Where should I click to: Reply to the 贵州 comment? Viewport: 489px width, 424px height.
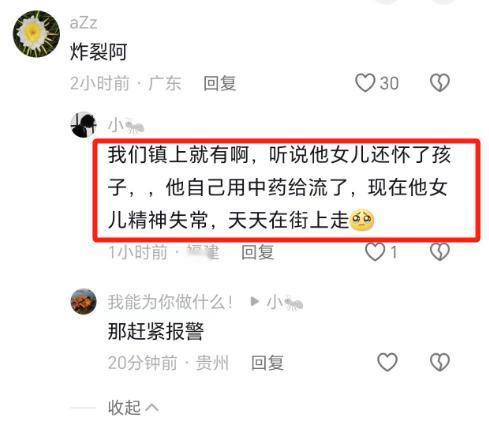click(267, 363)
